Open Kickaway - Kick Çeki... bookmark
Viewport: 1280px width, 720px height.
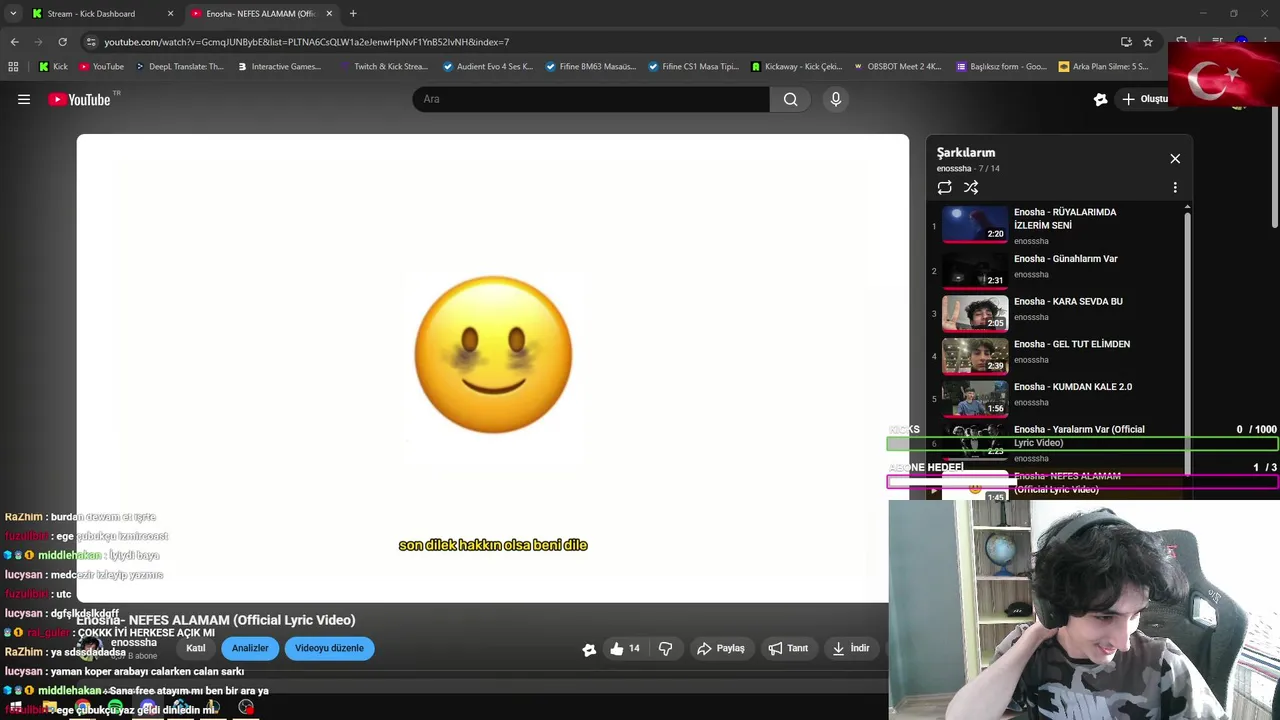(x=796, y=67)
